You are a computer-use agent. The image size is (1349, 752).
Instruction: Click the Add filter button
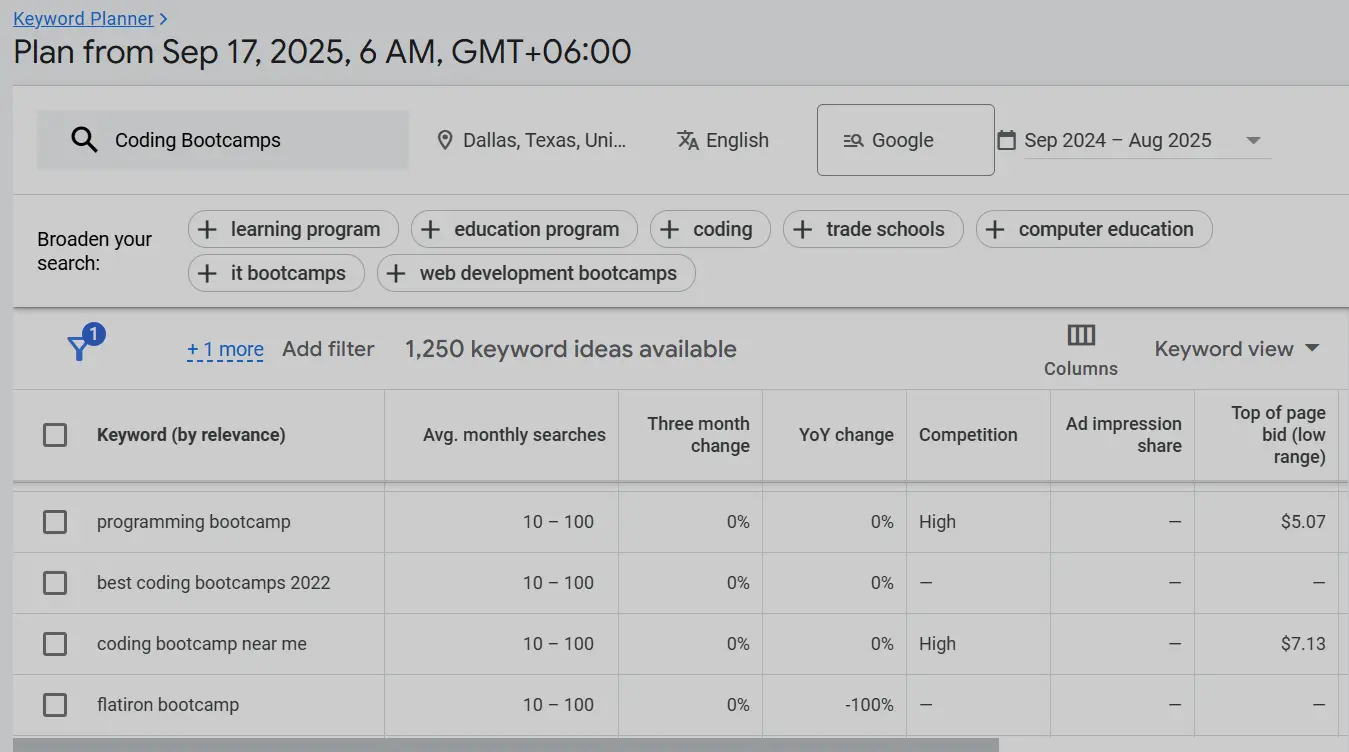(x=328, y=349)
